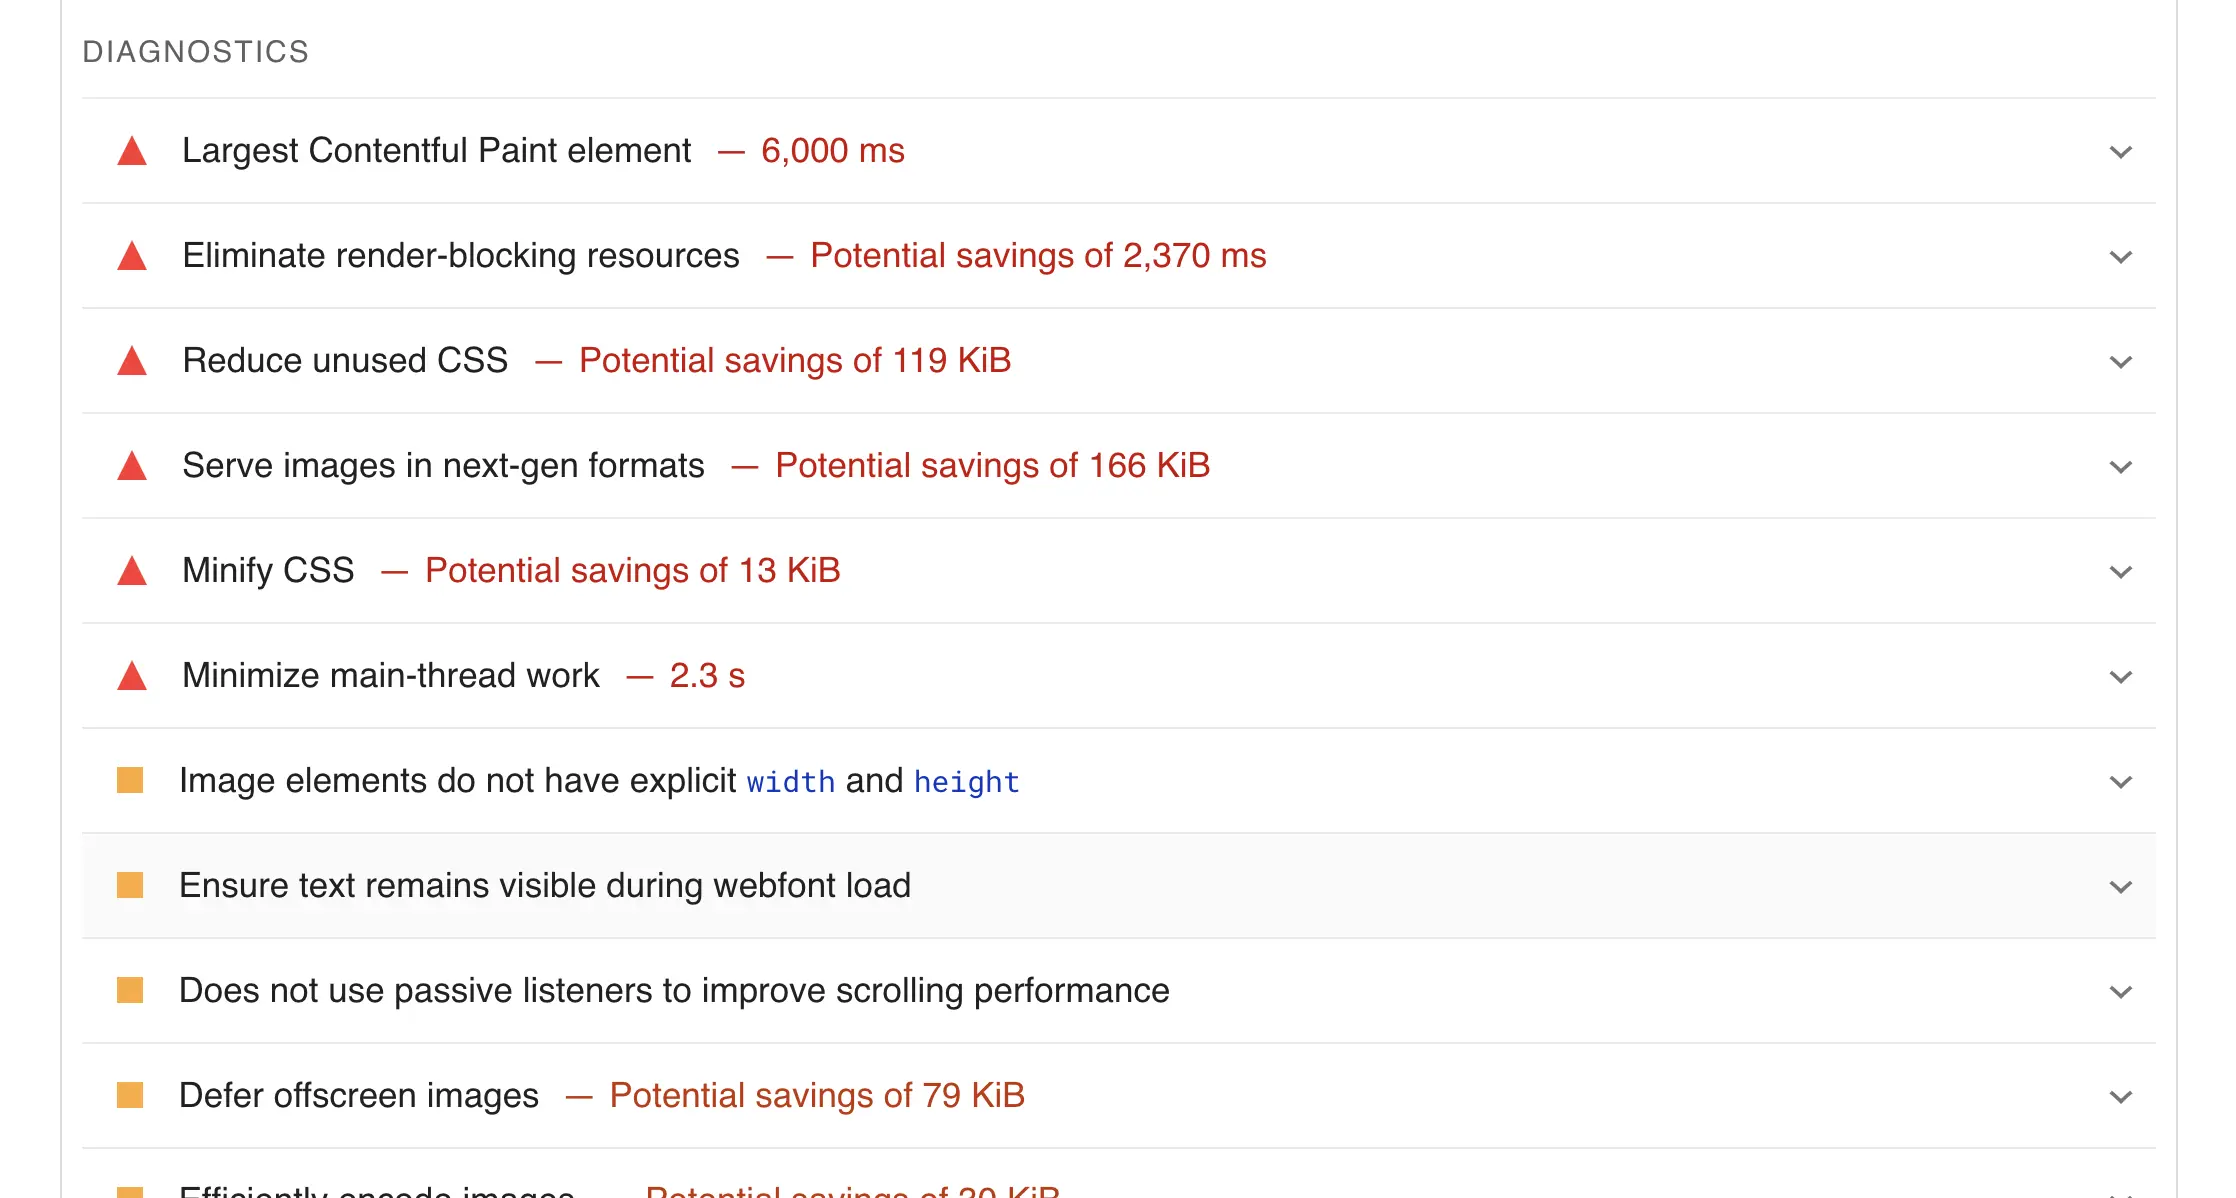Image resolution: width=2236 pixels, height=1198 pixels.
Task: Click red triangle beside Serve images in next-gen formats
Action: [x=132, y=467]
